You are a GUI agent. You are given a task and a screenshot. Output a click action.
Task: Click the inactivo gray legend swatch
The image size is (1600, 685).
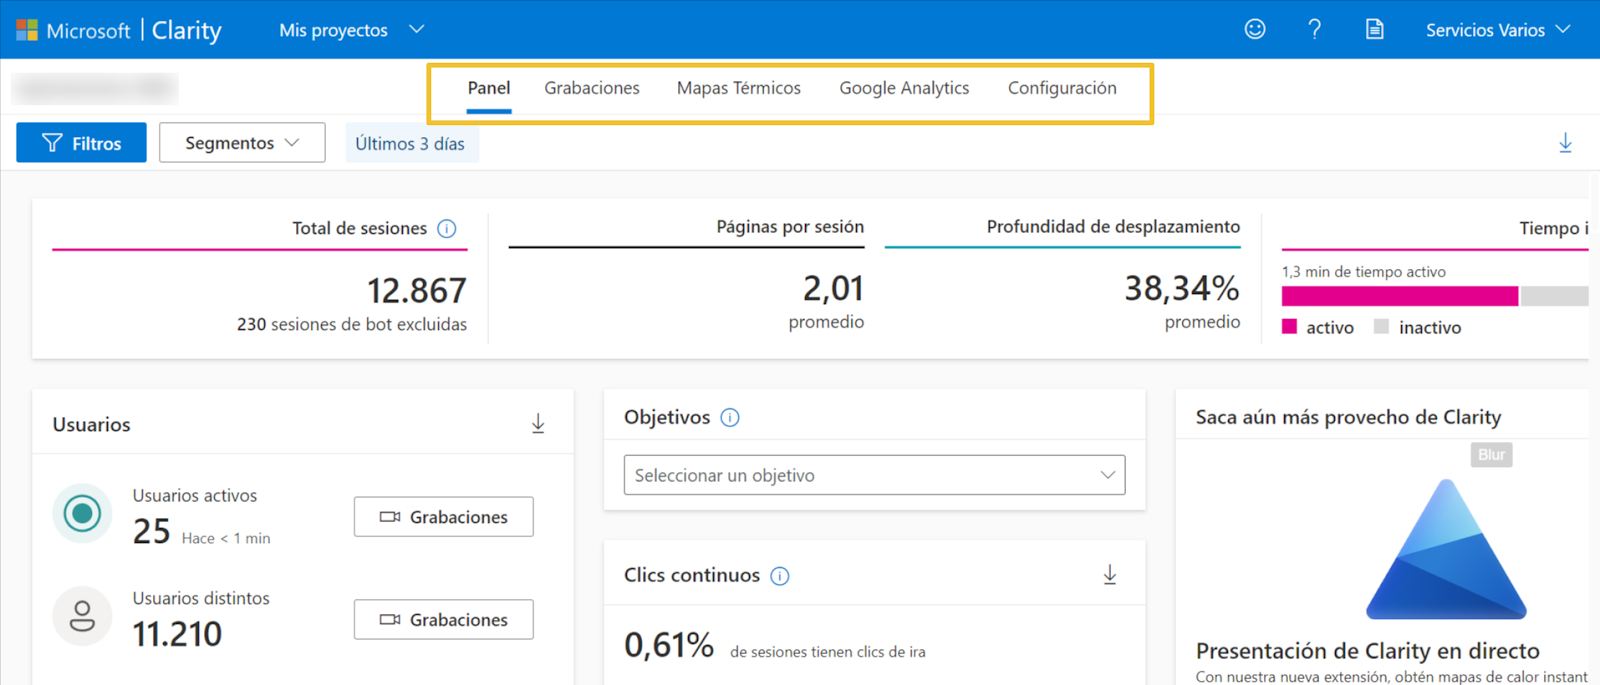click(1382, 327)
